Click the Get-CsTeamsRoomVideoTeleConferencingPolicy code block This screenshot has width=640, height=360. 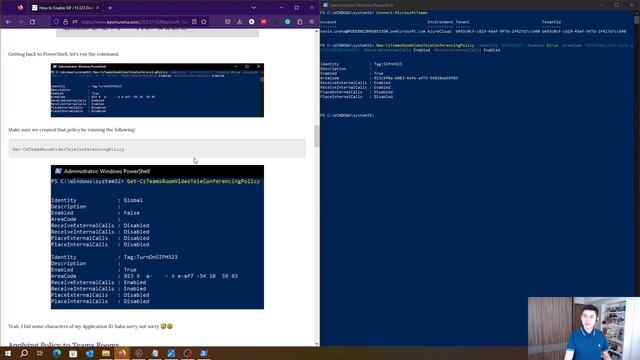click(x=157, y=149)
